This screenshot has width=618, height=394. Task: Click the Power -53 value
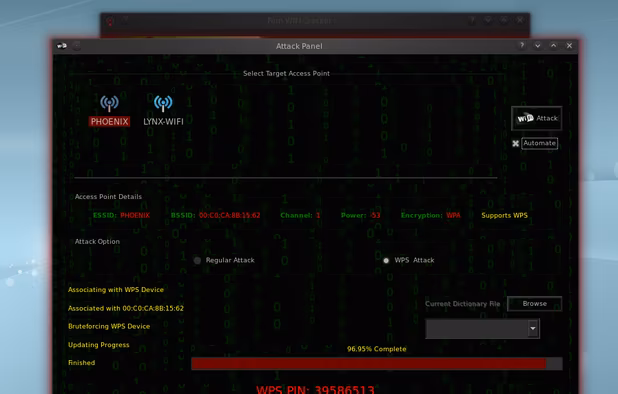coord(376,216)
